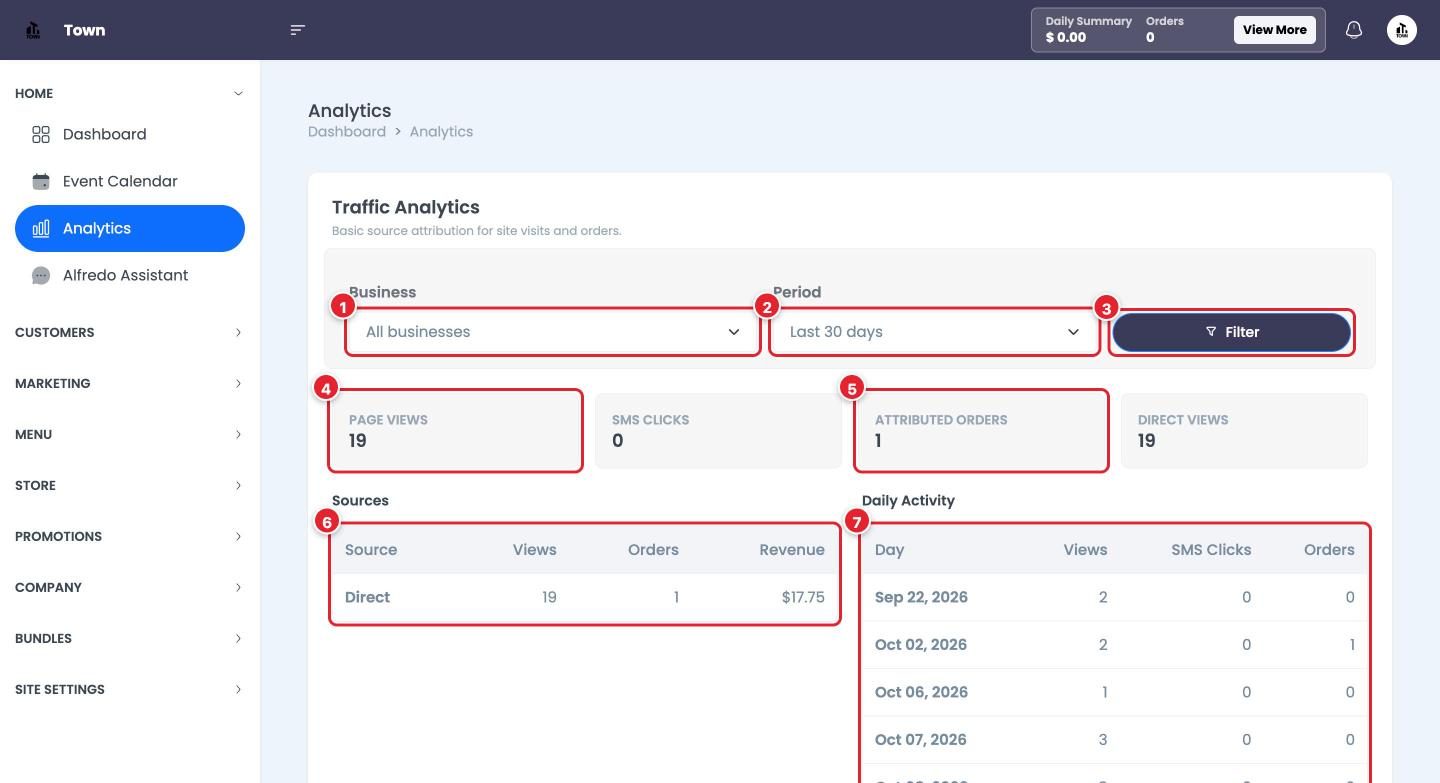Image resolution: width=1440 pixels, height=783 pixels.
Task: Open Dashboard from sidebar
Action: (130, 134)
